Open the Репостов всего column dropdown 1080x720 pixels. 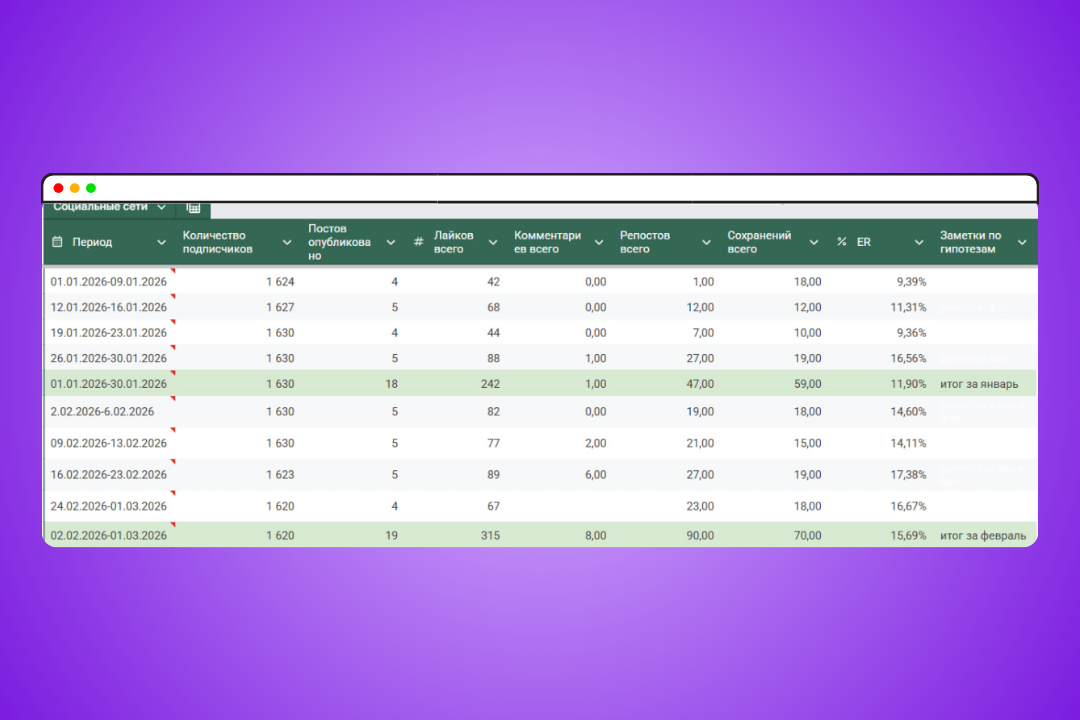click(x=706, y=243)
